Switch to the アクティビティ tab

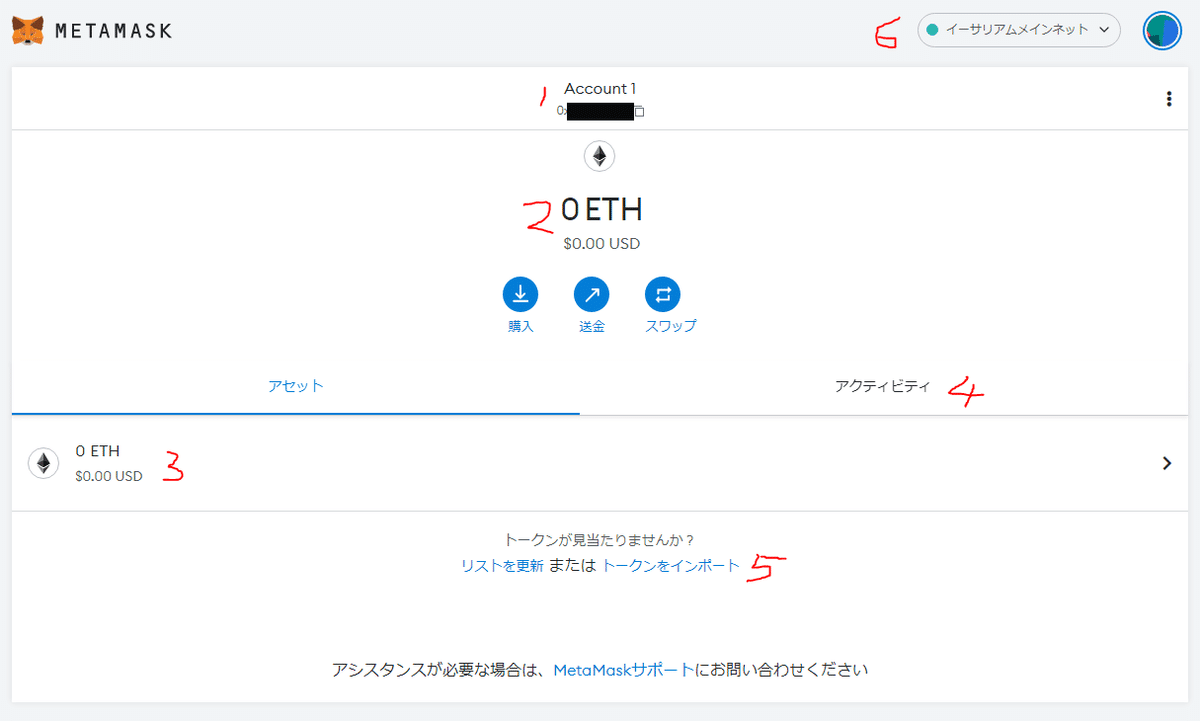click(x=883, y=386)
